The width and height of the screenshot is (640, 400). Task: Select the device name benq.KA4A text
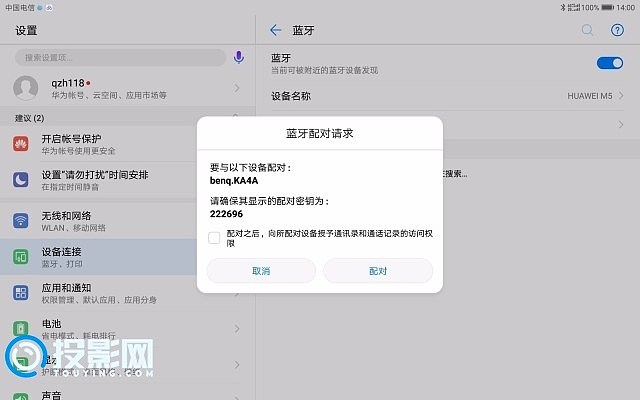tap(234, 181)
